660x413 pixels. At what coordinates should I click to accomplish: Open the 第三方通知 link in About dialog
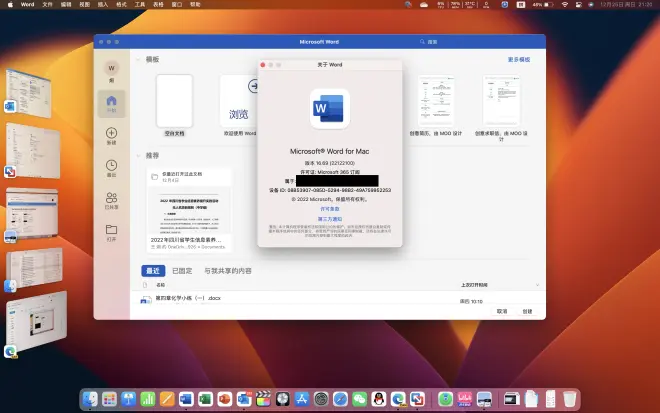pyautogui.click(x=330, y=219)
